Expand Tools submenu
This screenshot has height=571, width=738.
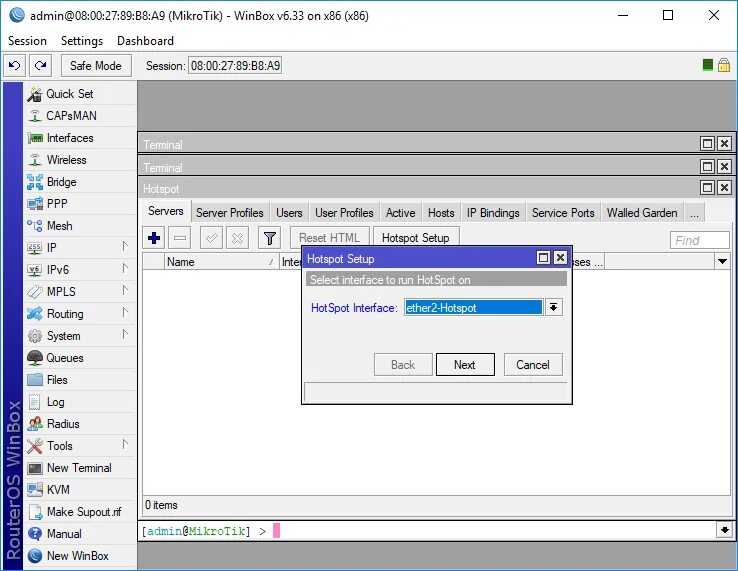point(125,444)
